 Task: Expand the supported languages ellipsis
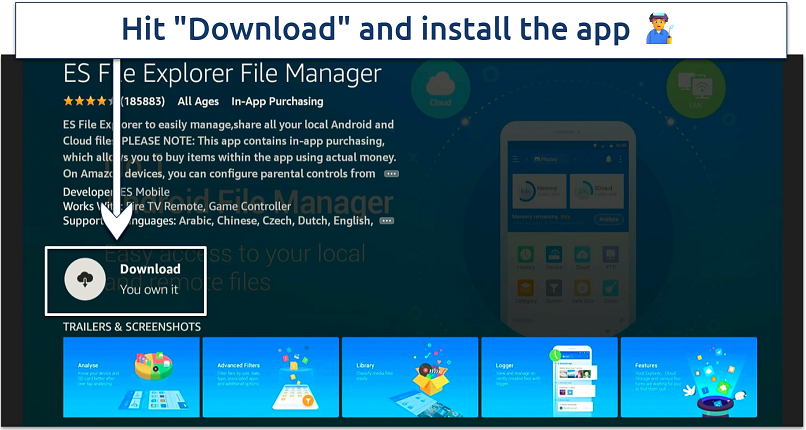coord(387,221)
